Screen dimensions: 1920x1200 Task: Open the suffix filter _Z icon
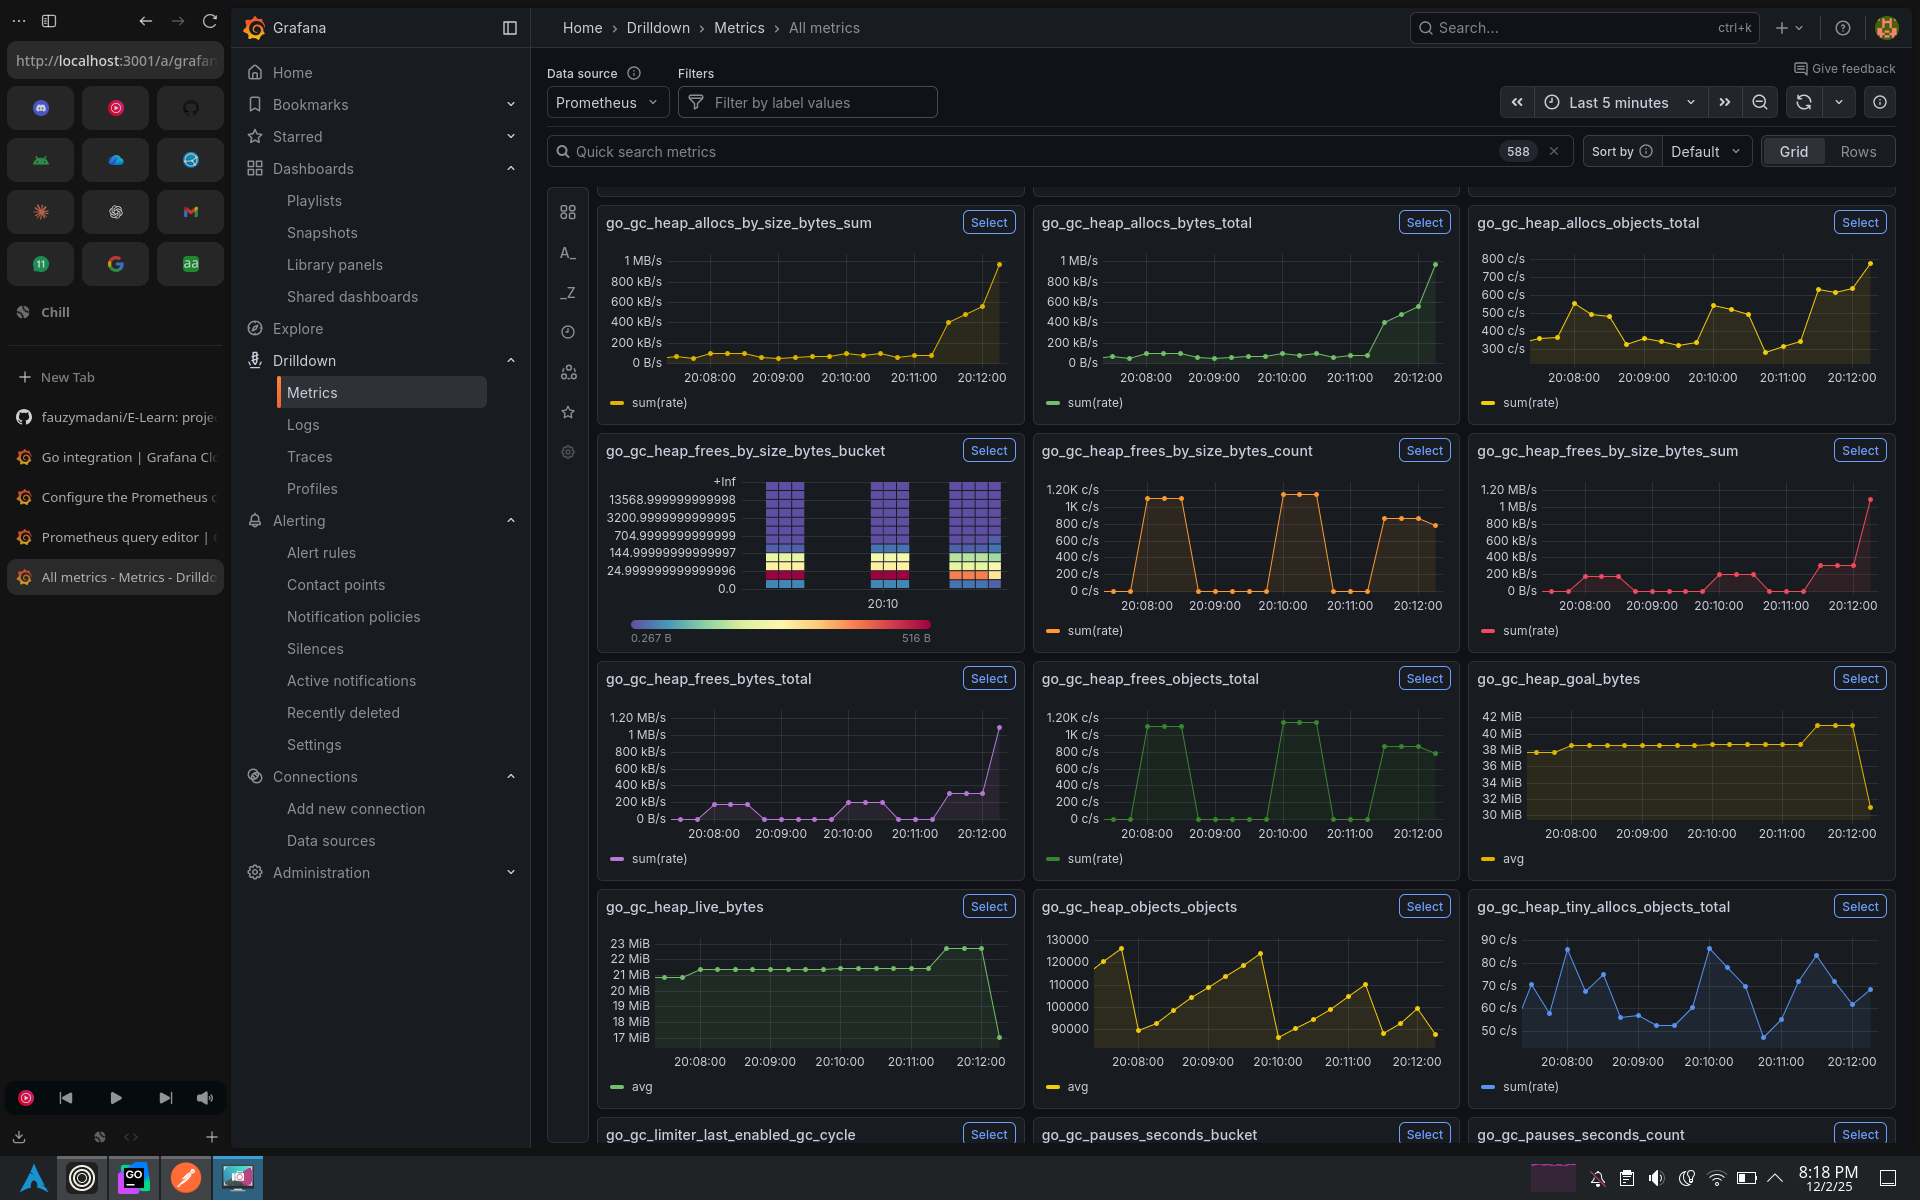pos(568,293)
